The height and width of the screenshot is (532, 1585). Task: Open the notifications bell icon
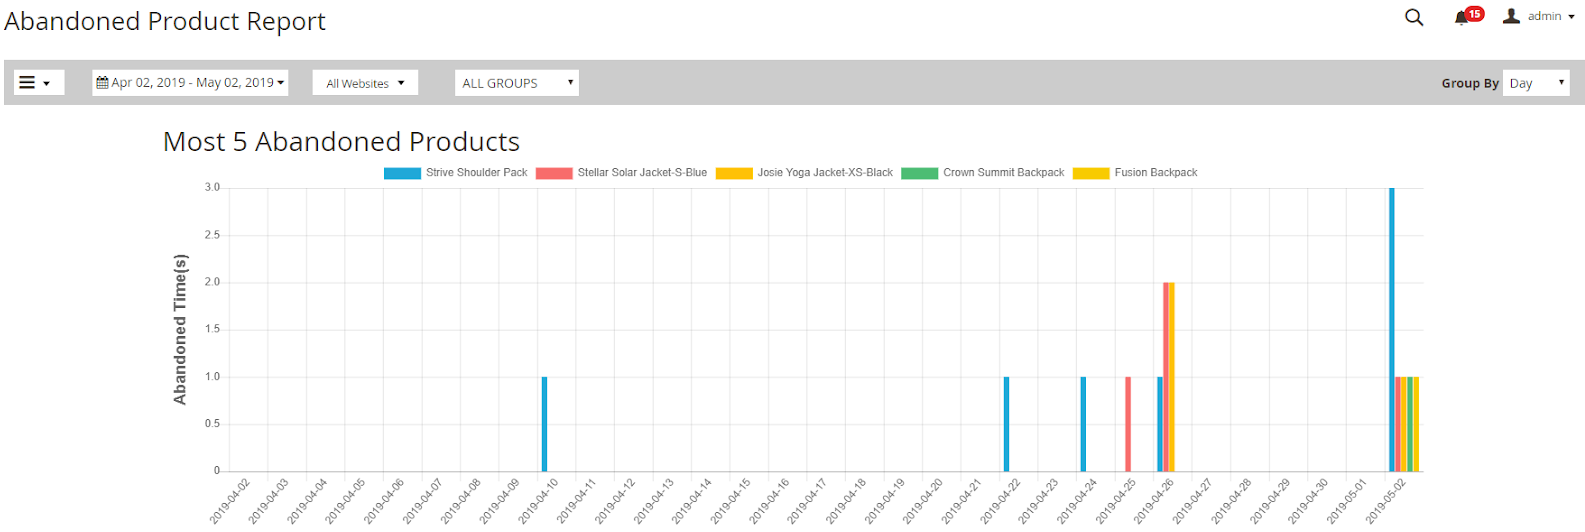(1461, 17)
